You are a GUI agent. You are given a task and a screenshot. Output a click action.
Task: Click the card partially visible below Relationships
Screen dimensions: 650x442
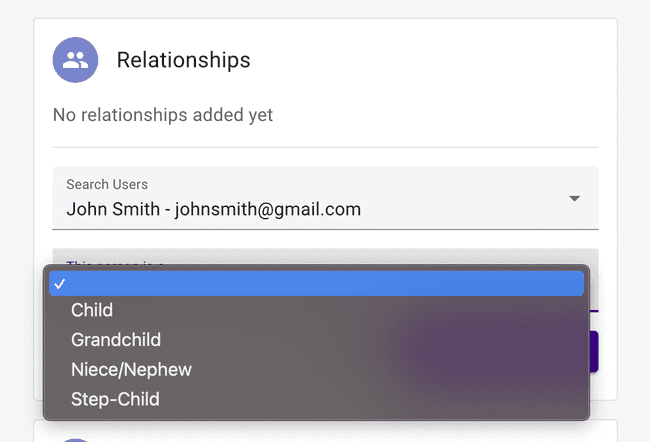325,432
